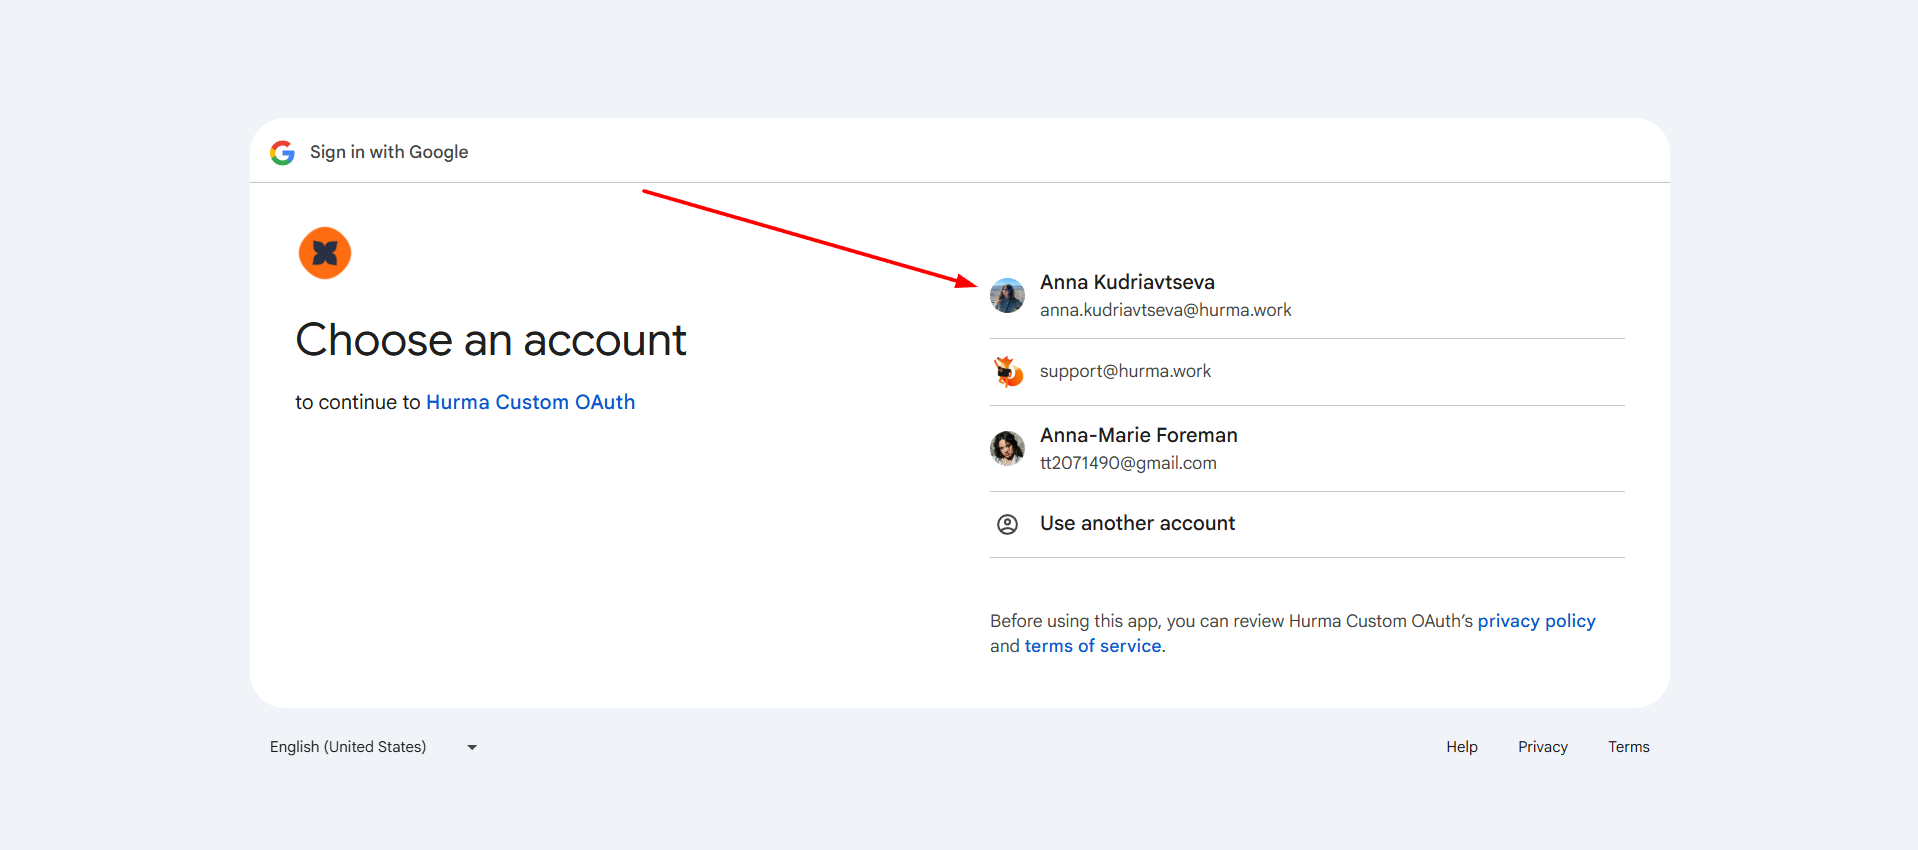Select Anna-Marie Foreman's profile avatar
Viewport: 1918px width, 850px height.
click(1007, 448)
